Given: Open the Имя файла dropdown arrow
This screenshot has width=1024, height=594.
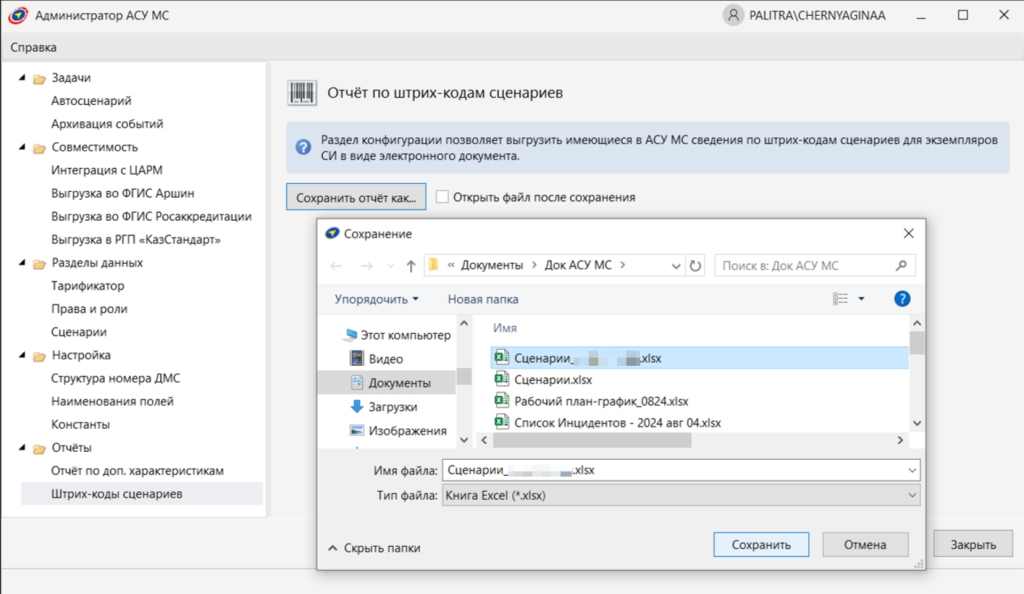Looking at the screenshot, I should coord(912,470).
